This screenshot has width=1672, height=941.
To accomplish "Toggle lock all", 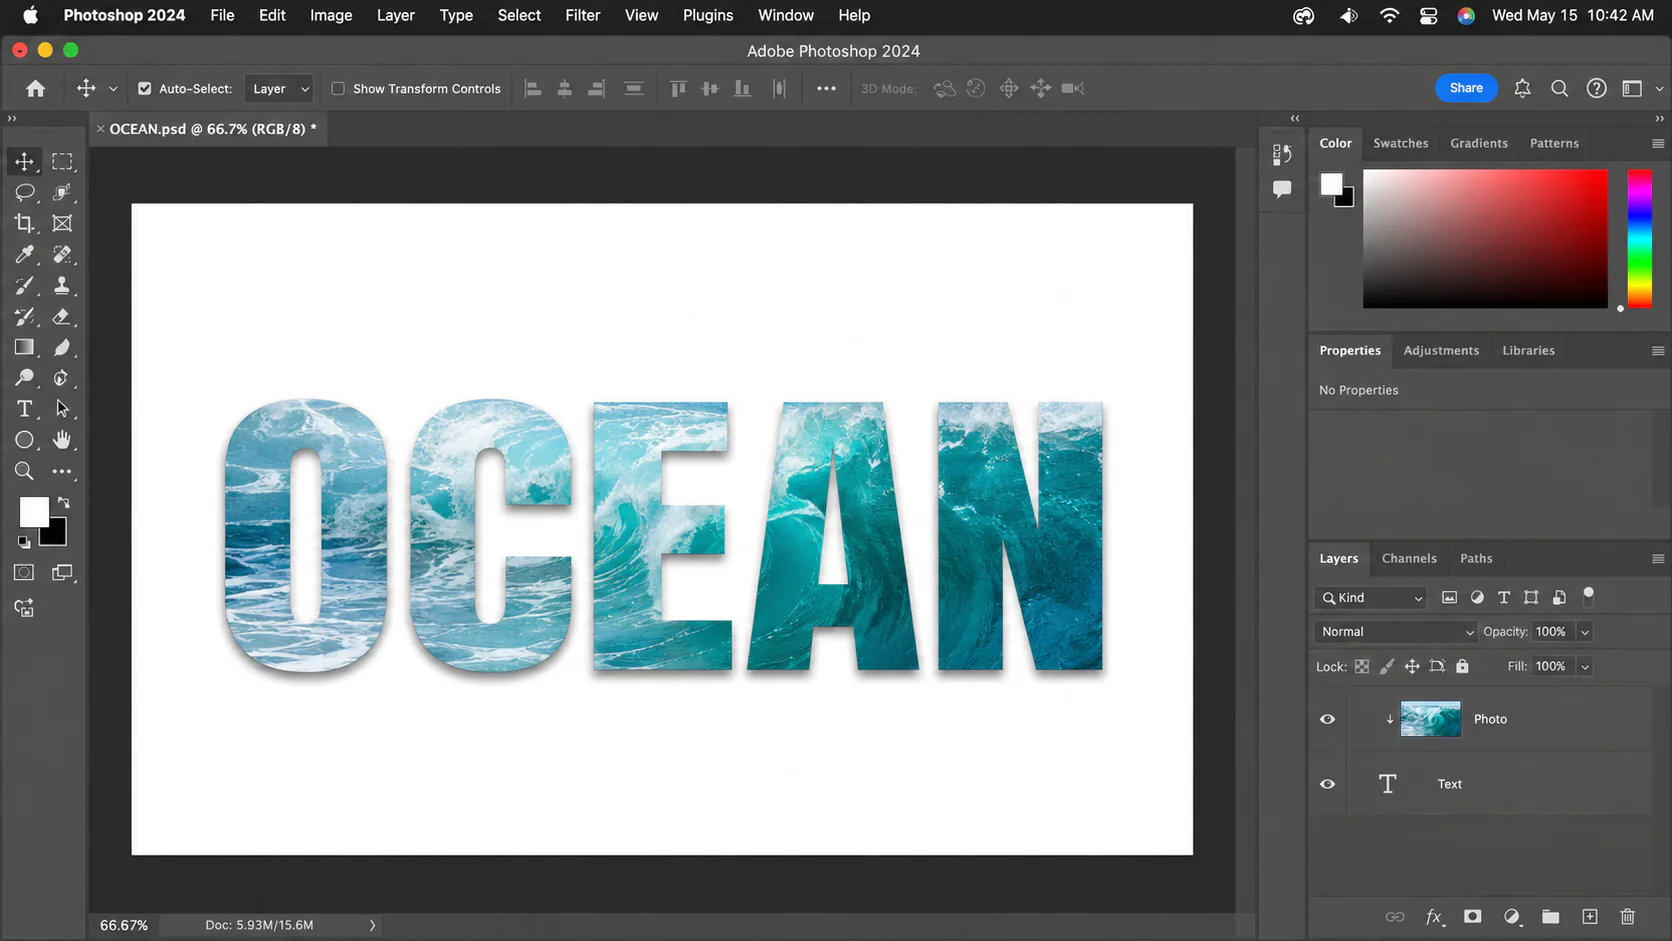I will 1462,666.
